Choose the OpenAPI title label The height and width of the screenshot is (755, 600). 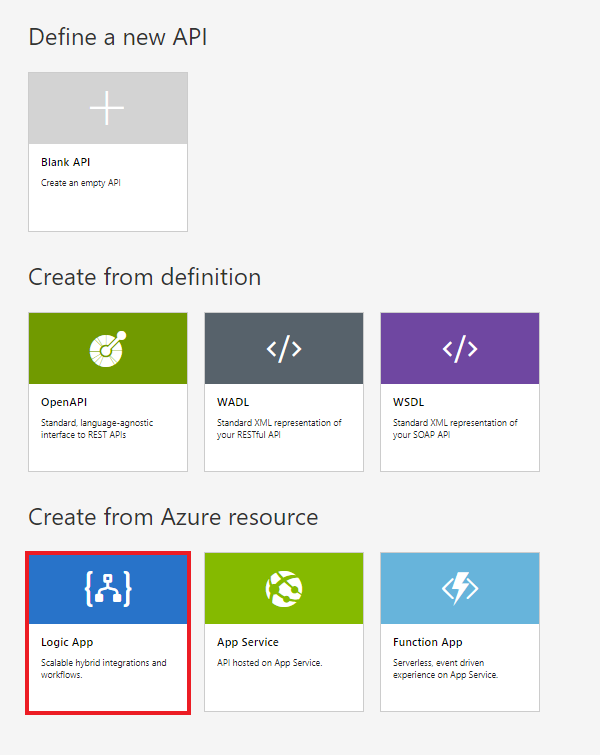coord(63,402)
